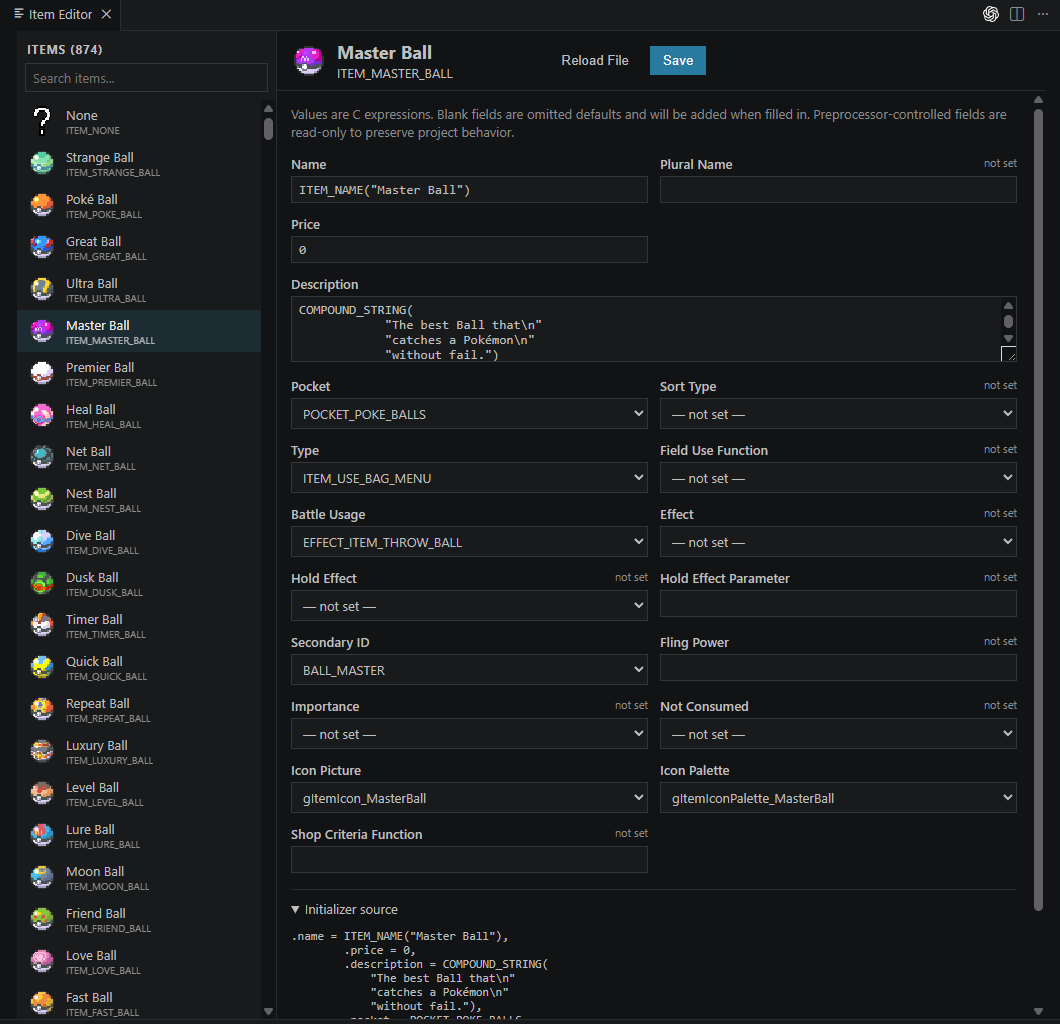Click the Strange Ball icon in list
The height and width of the screenshot is (1024, 1060).
click(x=42, y=163)
